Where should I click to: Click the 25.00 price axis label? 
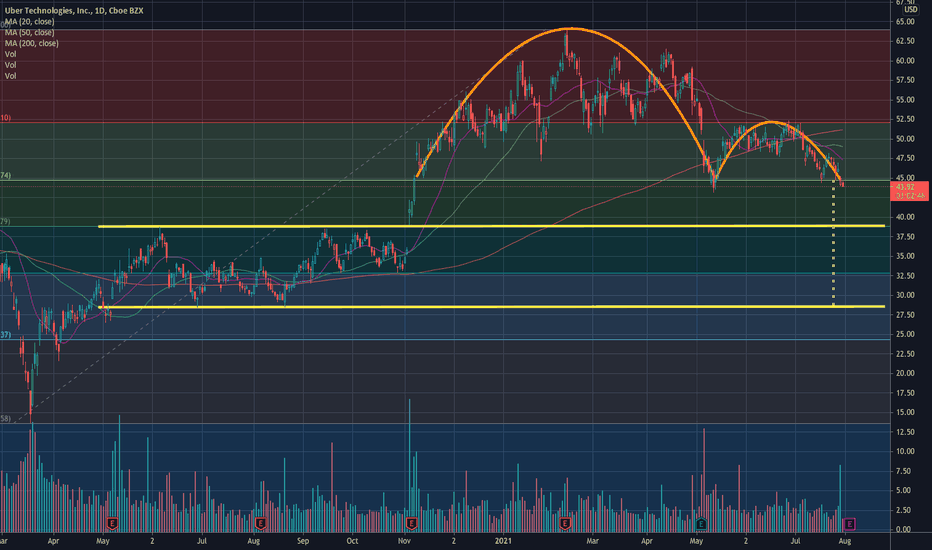[905, 334]
